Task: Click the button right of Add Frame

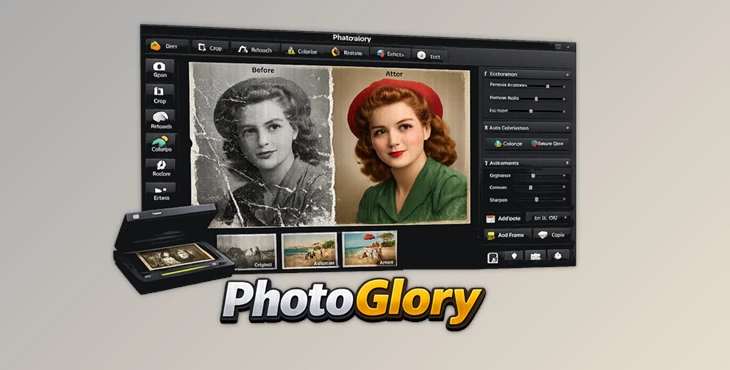Action: 551,235
